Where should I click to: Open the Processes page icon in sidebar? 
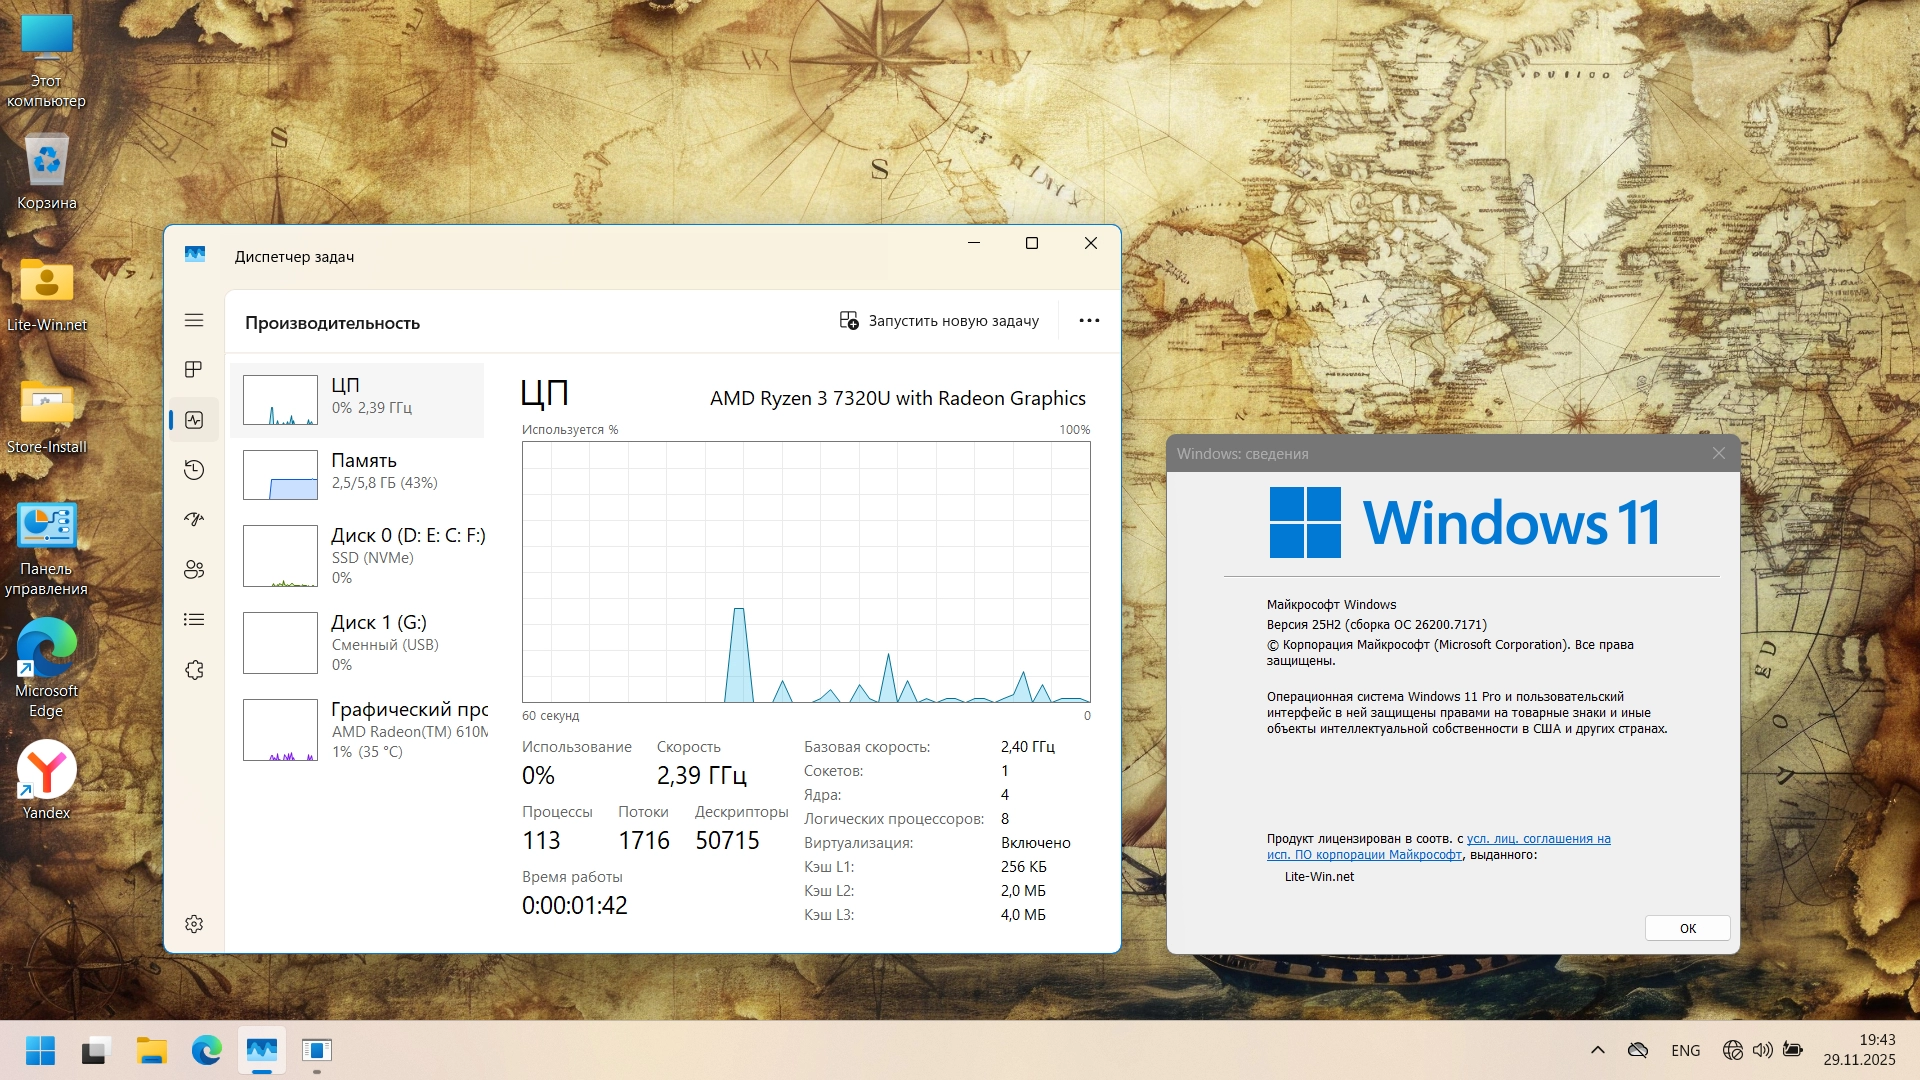coord(194,370)
